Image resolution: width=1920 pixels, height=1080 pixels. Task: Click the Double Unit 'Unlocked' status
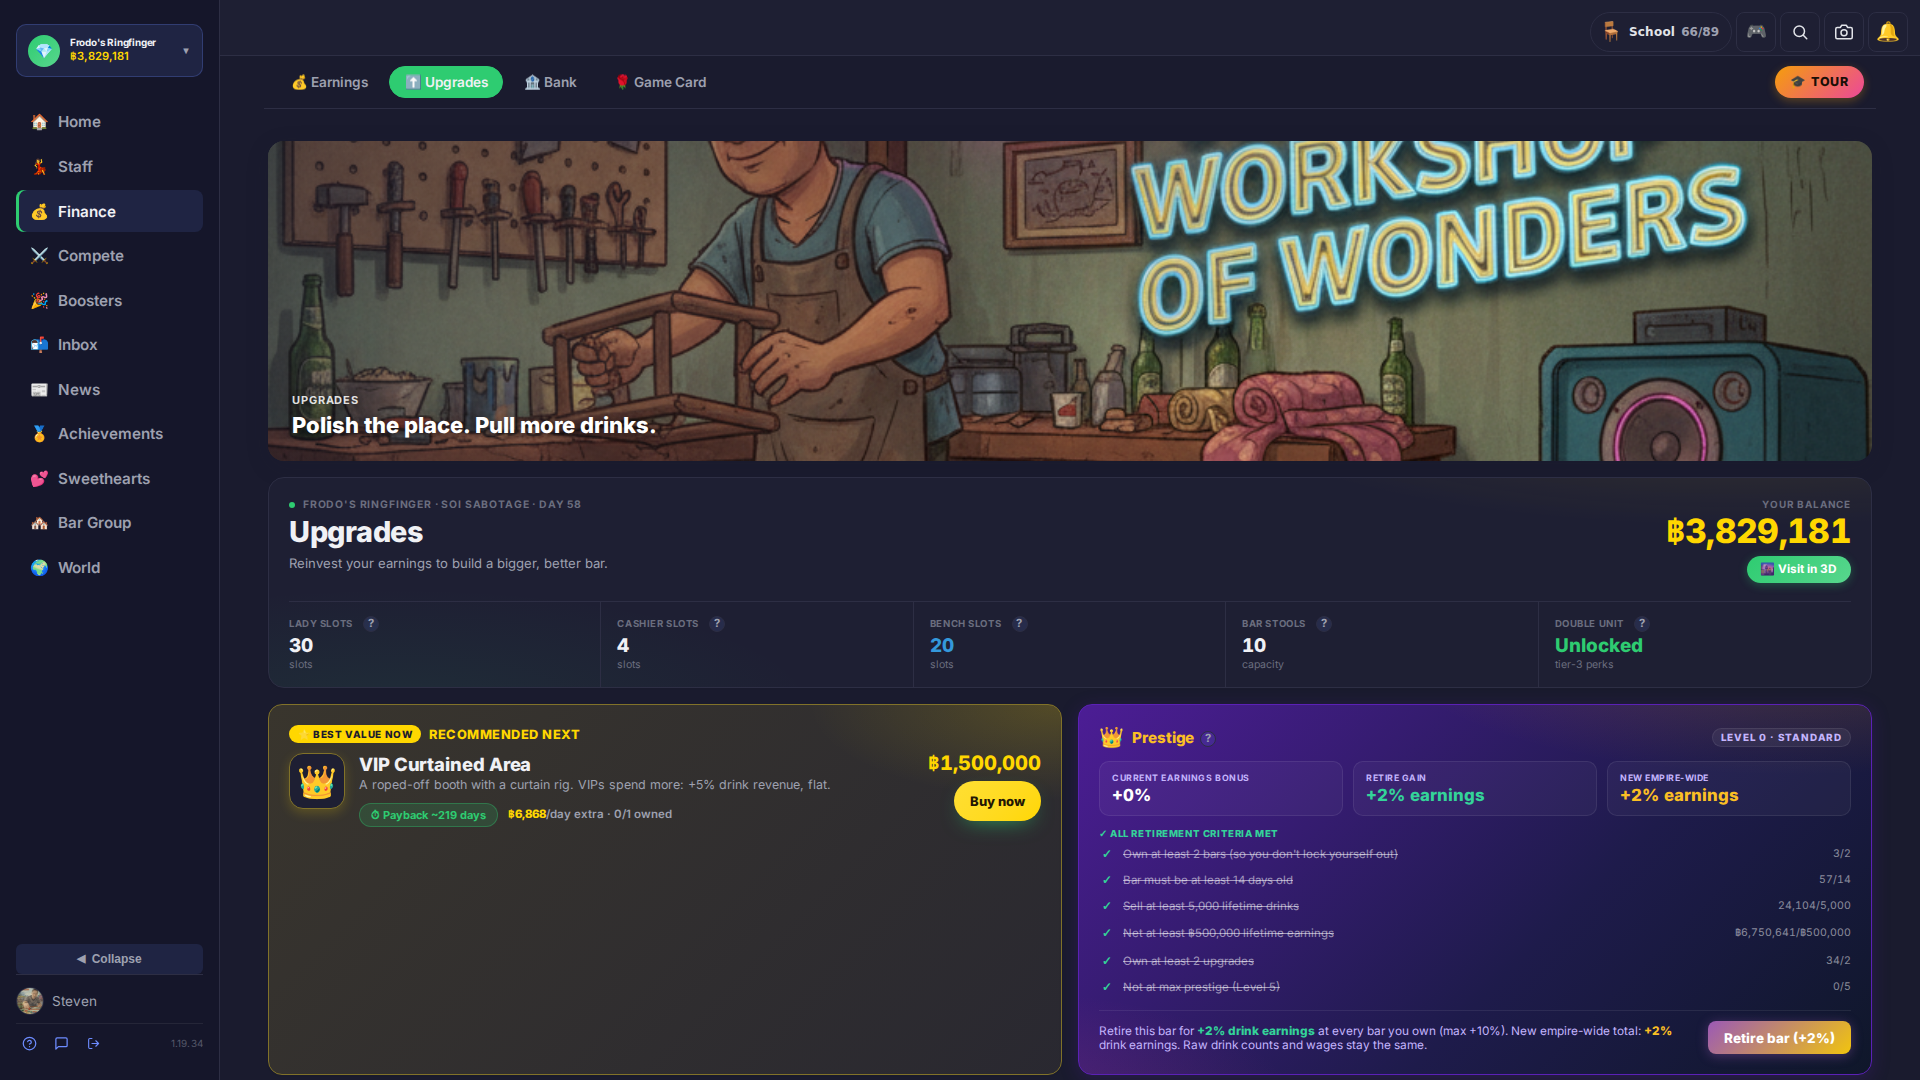(x=1598, y=645)
